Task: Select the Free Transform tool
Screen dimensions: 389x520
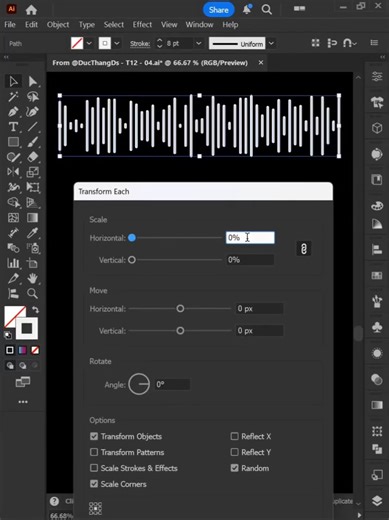Action: click(x=32, y=187)
